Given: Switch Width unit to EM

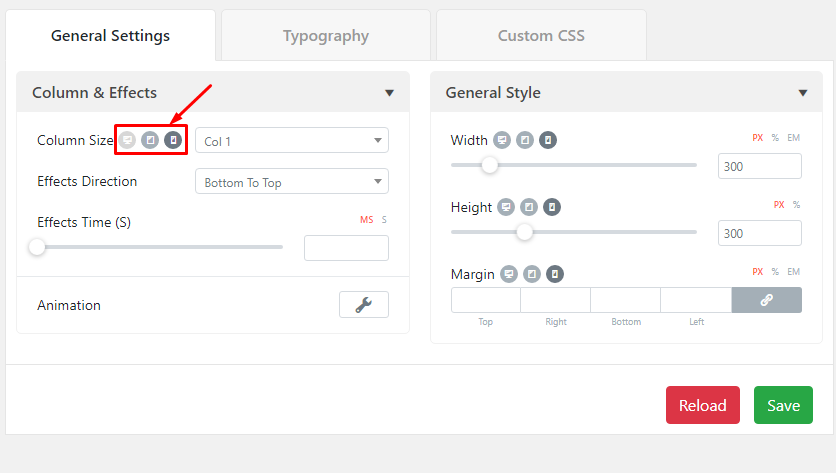Looking at the screenshot, I should [x=794, y=138].
